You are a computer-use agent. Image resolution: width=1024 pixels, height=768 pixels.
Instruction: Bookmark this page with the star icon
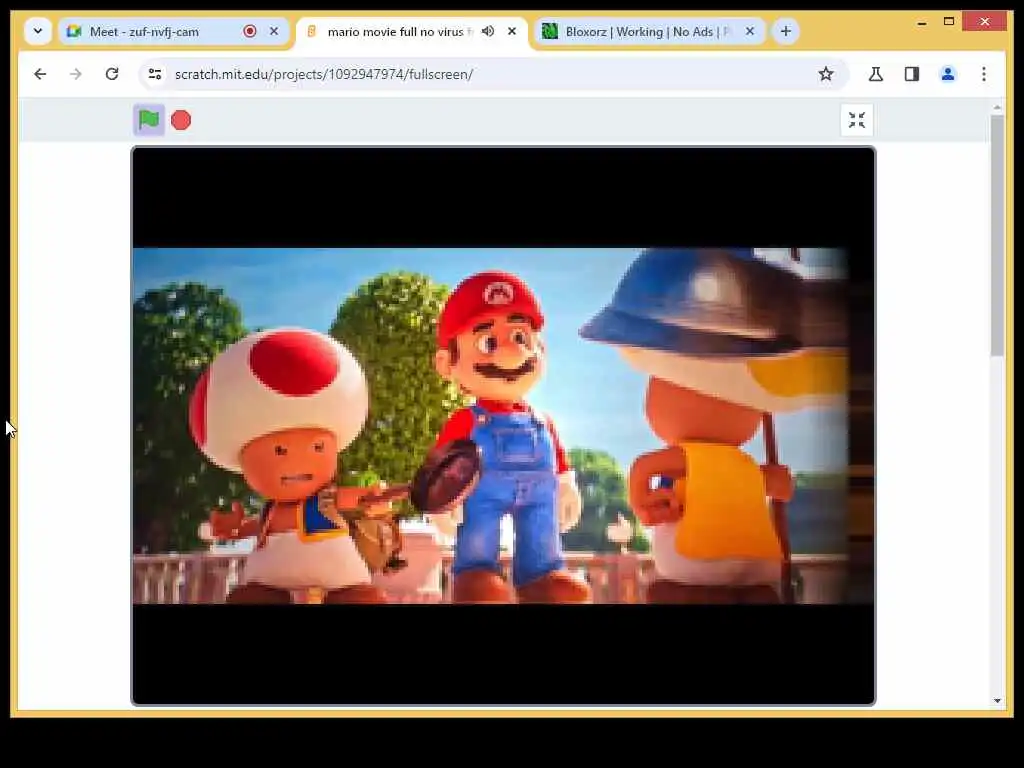point(825,74)
